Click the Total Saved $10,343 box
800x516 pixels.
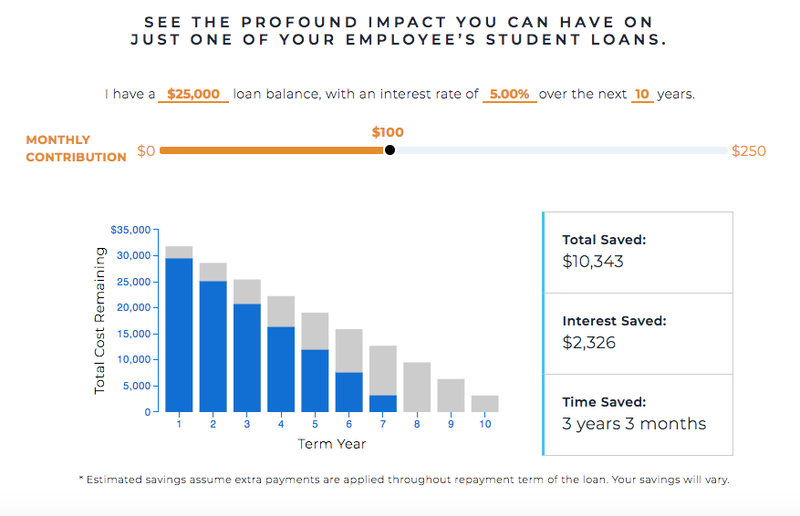[x=638, y=253]
